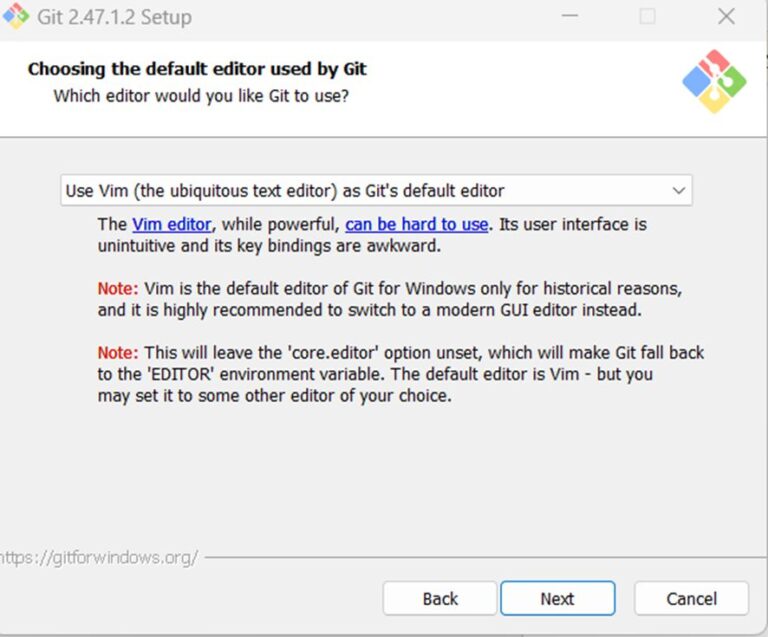The image size is (768, 637).
Task: Follow the 'can be hard to use' link
Action: [x=416, y=224]
